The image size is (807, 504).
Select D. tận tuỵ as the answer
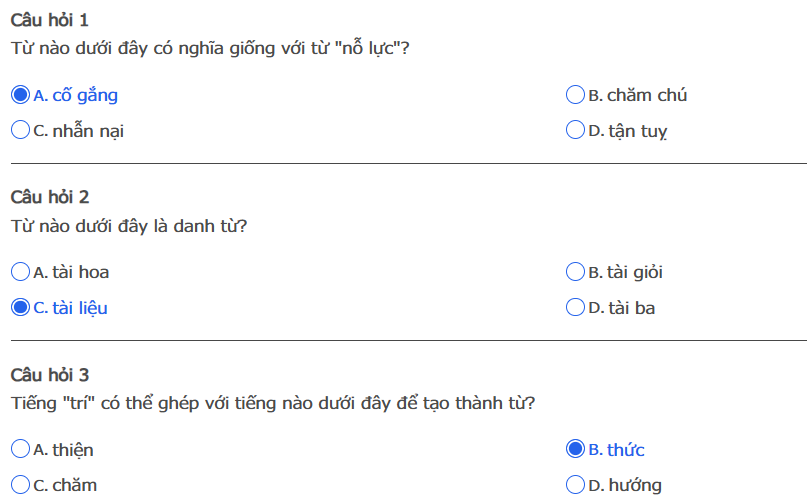(575, 130)
